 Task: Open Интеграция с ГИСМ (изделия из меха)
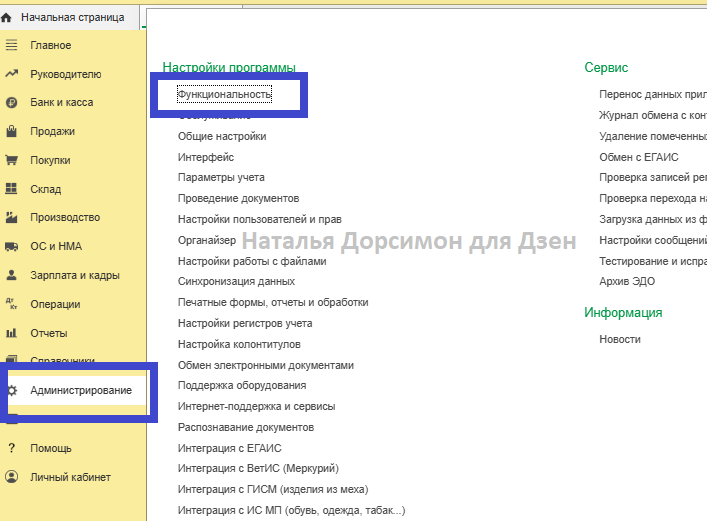[273, 489]
